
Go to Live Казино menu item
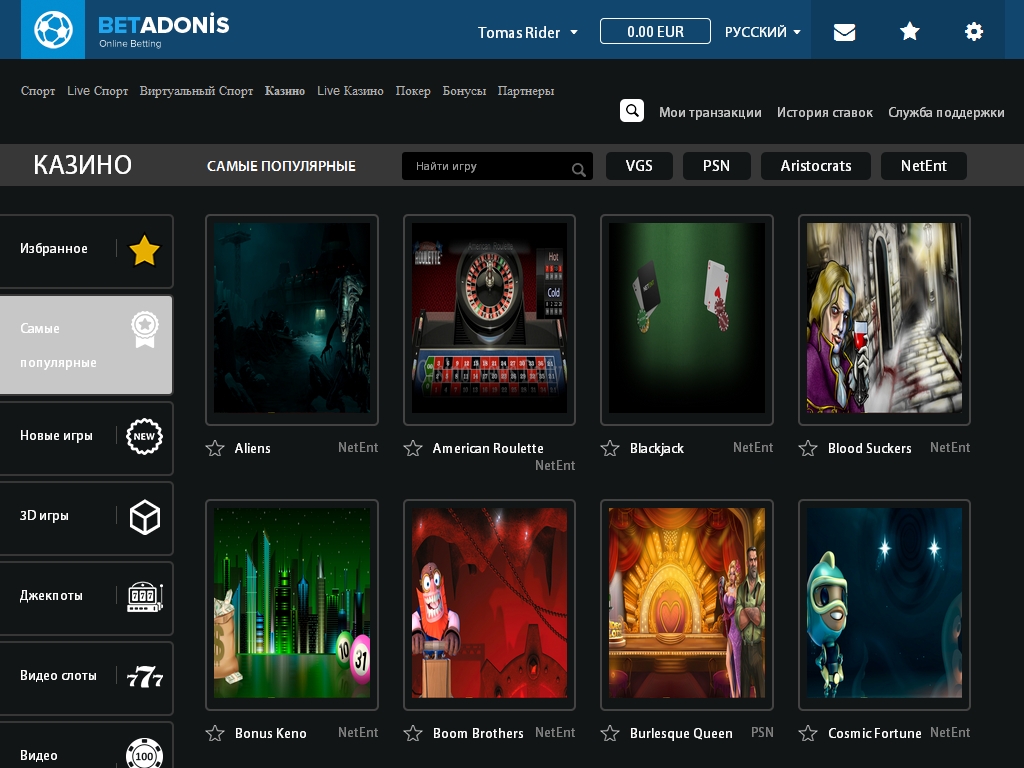tap(350, 91)
